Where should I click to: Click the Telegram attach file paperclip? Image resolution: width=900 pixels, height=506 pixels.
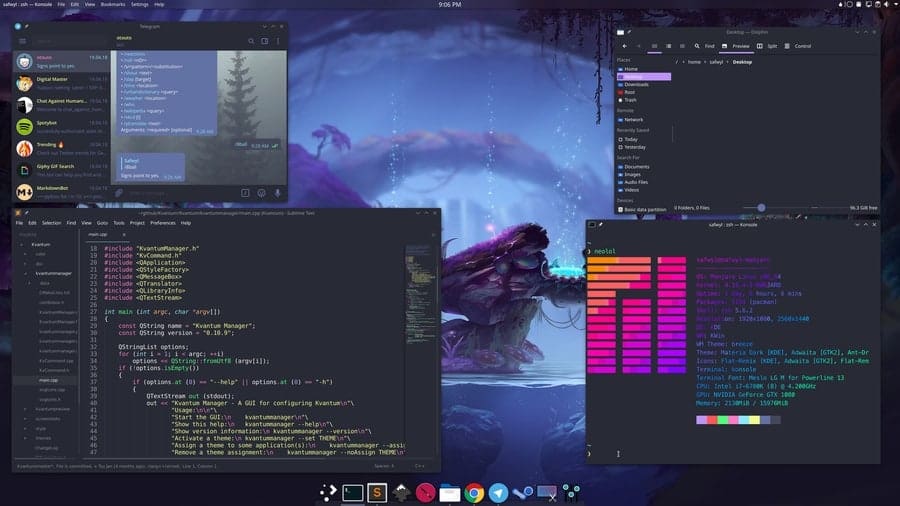(119, 193)
